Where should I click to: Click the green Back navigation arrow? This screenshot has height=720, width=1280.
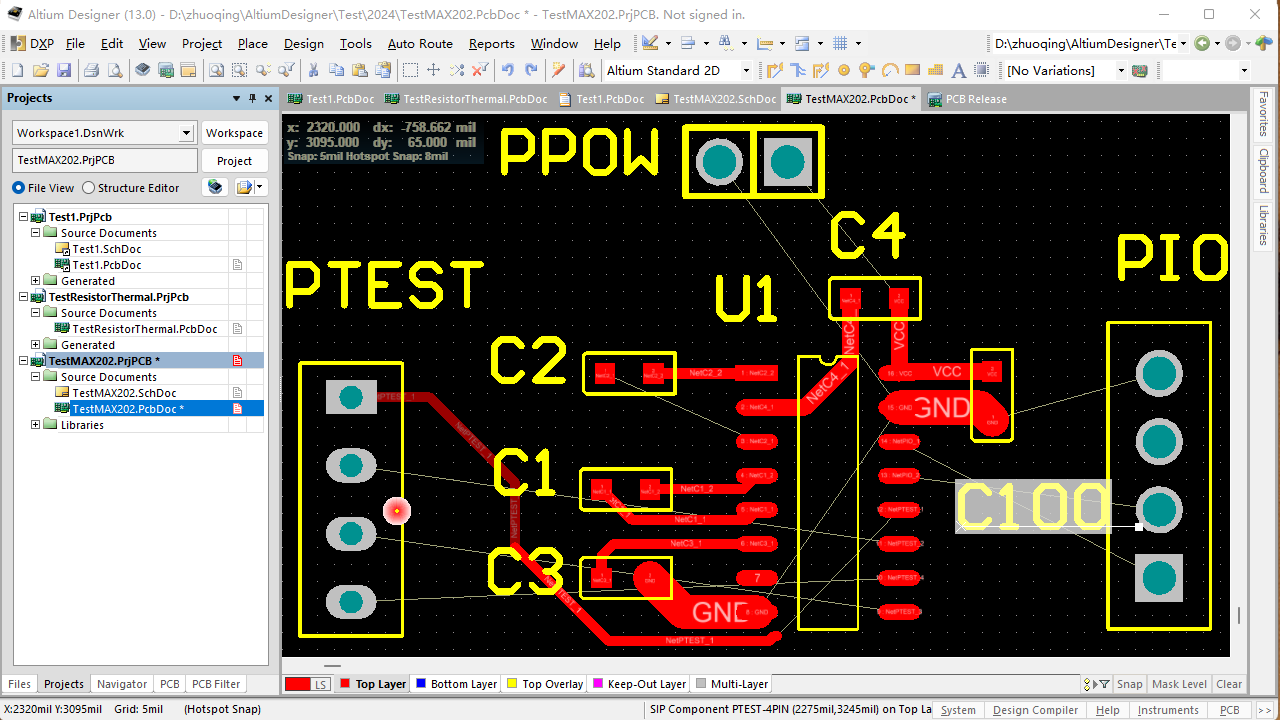[1202, 43]
